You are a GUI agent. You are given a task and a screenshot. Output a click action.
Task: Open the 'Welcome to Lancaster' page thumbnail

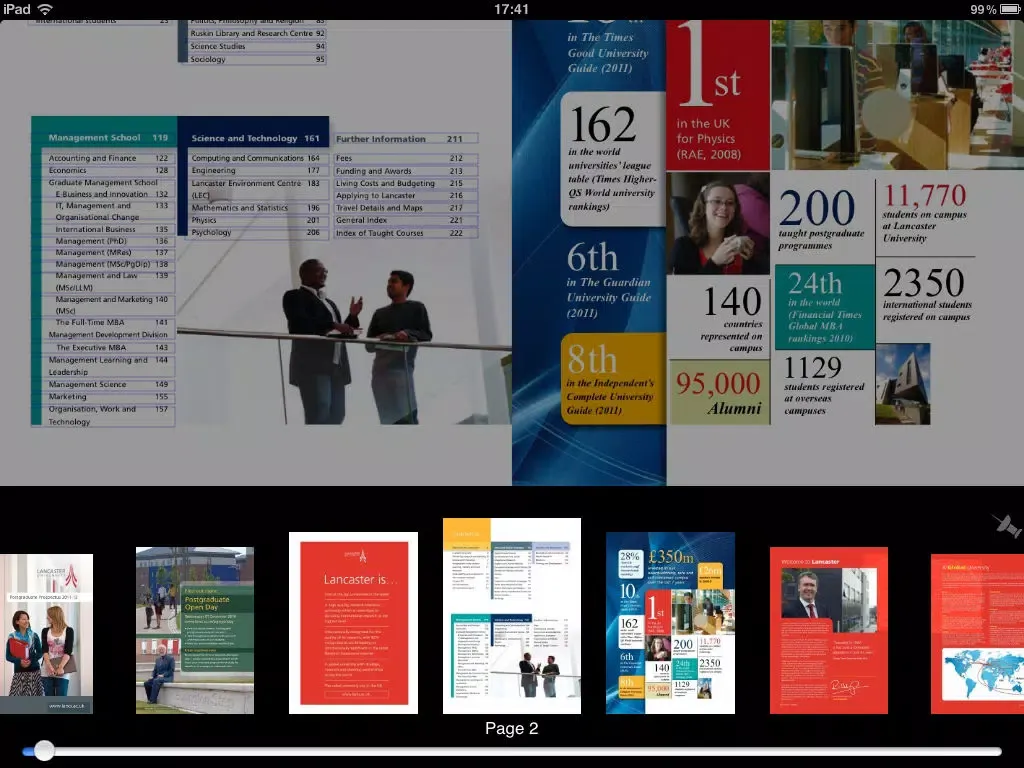tap(829, 630)
